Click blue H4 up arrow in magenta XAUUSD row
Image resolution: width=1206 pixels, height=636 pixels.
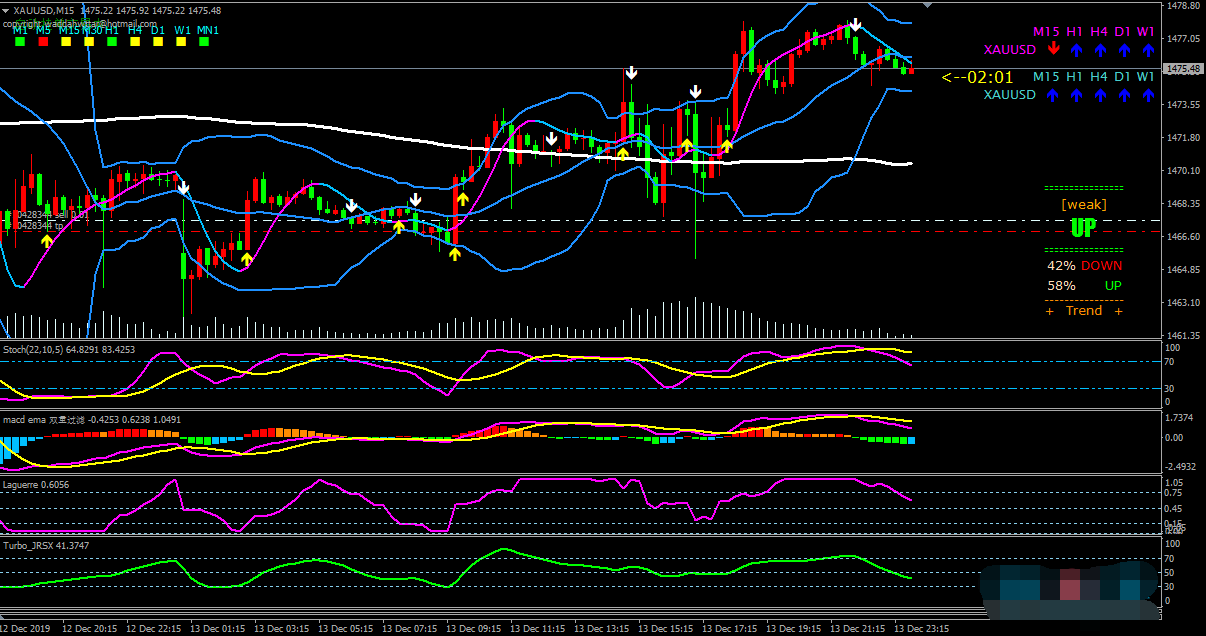(1100, 49)
